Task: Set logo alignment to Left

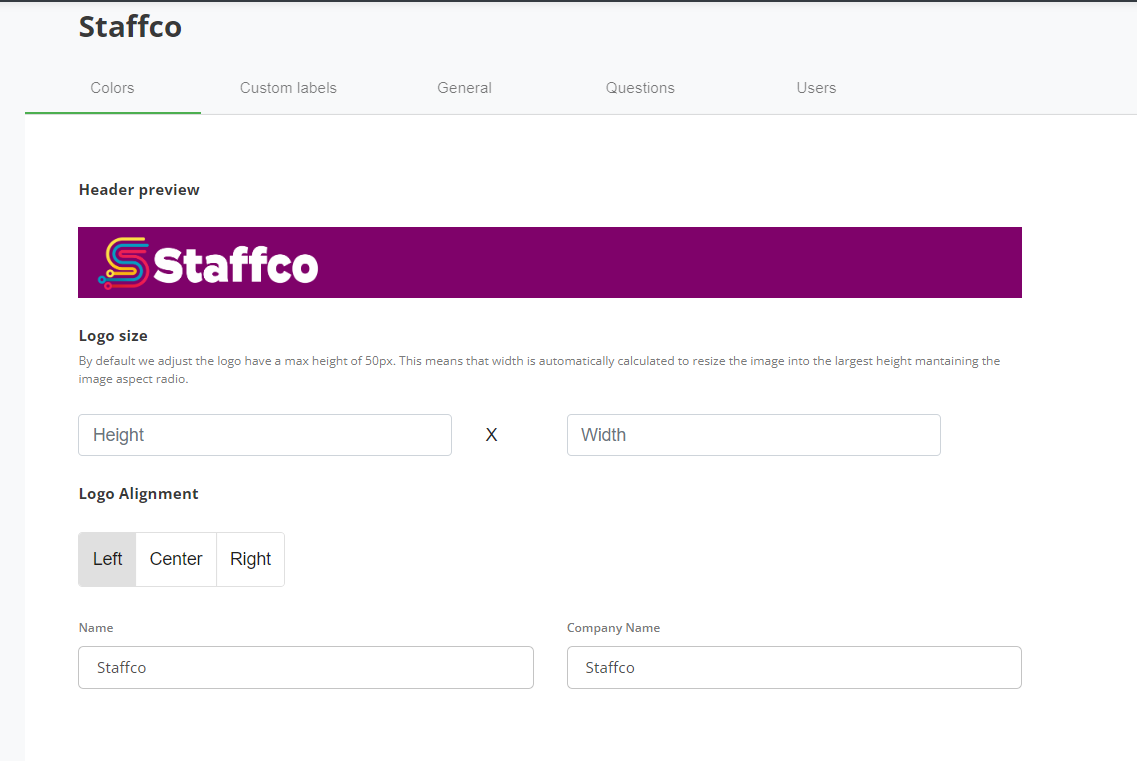Action: pos(107,559)
